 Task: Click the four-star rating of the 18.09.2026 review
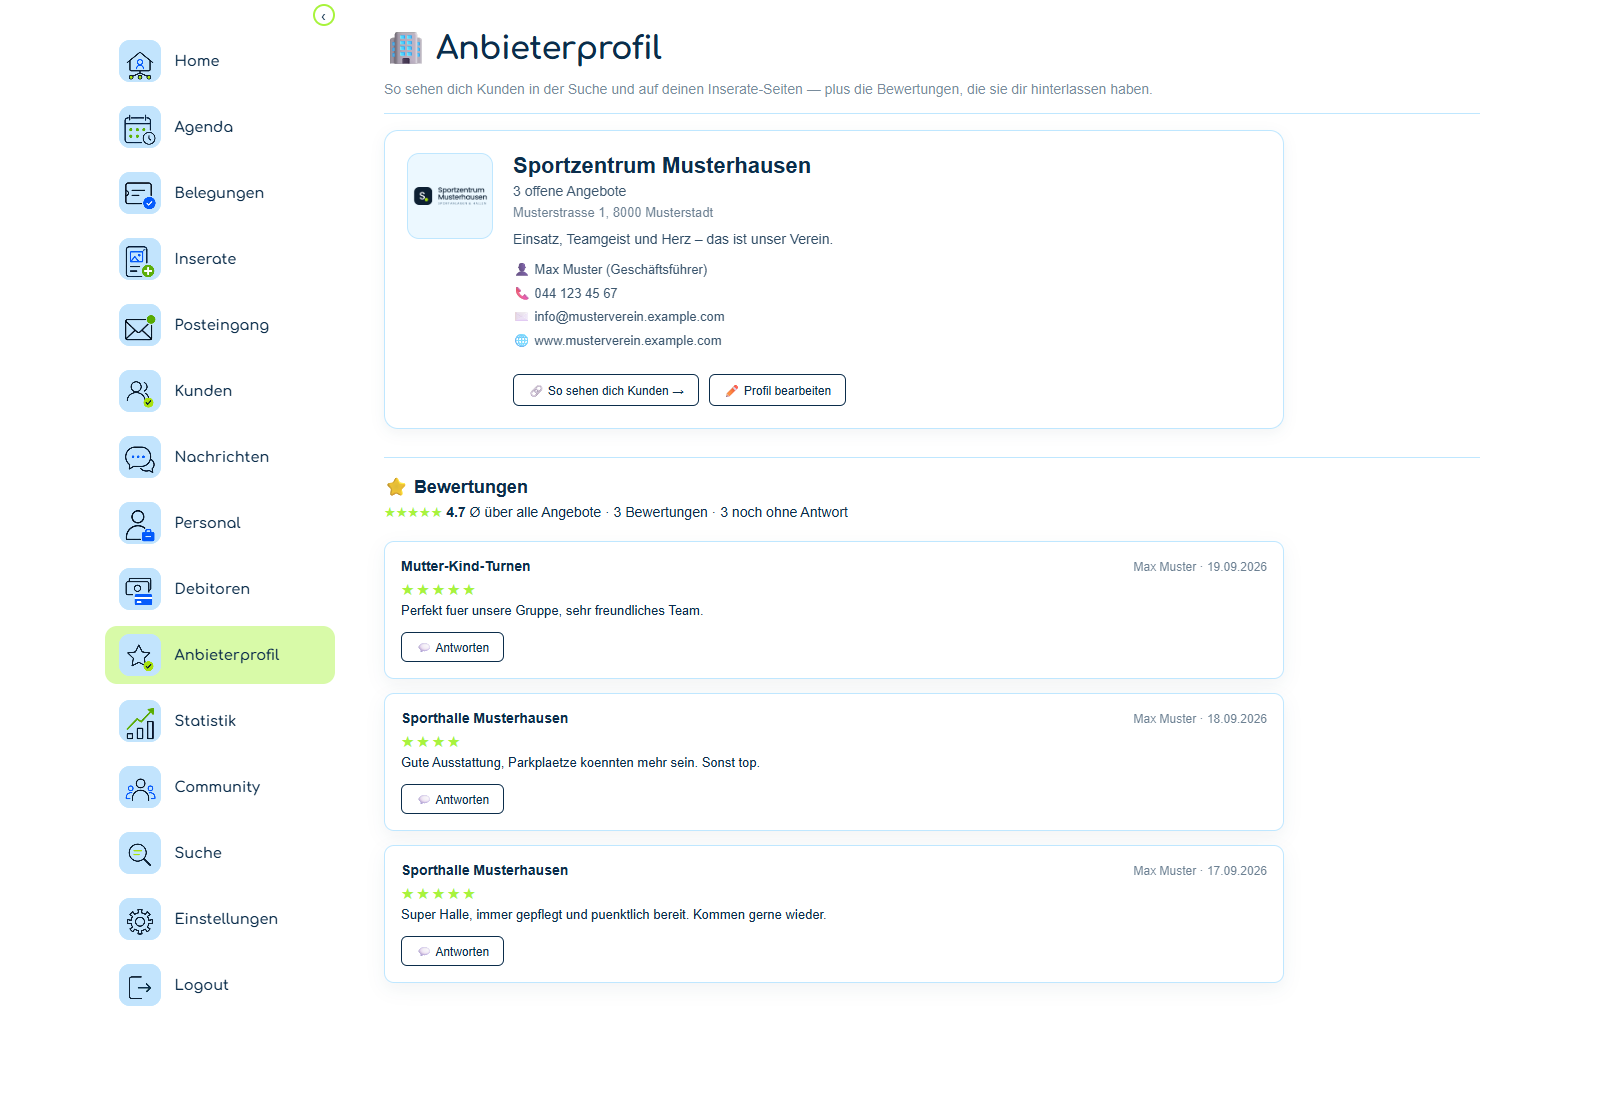point(430,742)
